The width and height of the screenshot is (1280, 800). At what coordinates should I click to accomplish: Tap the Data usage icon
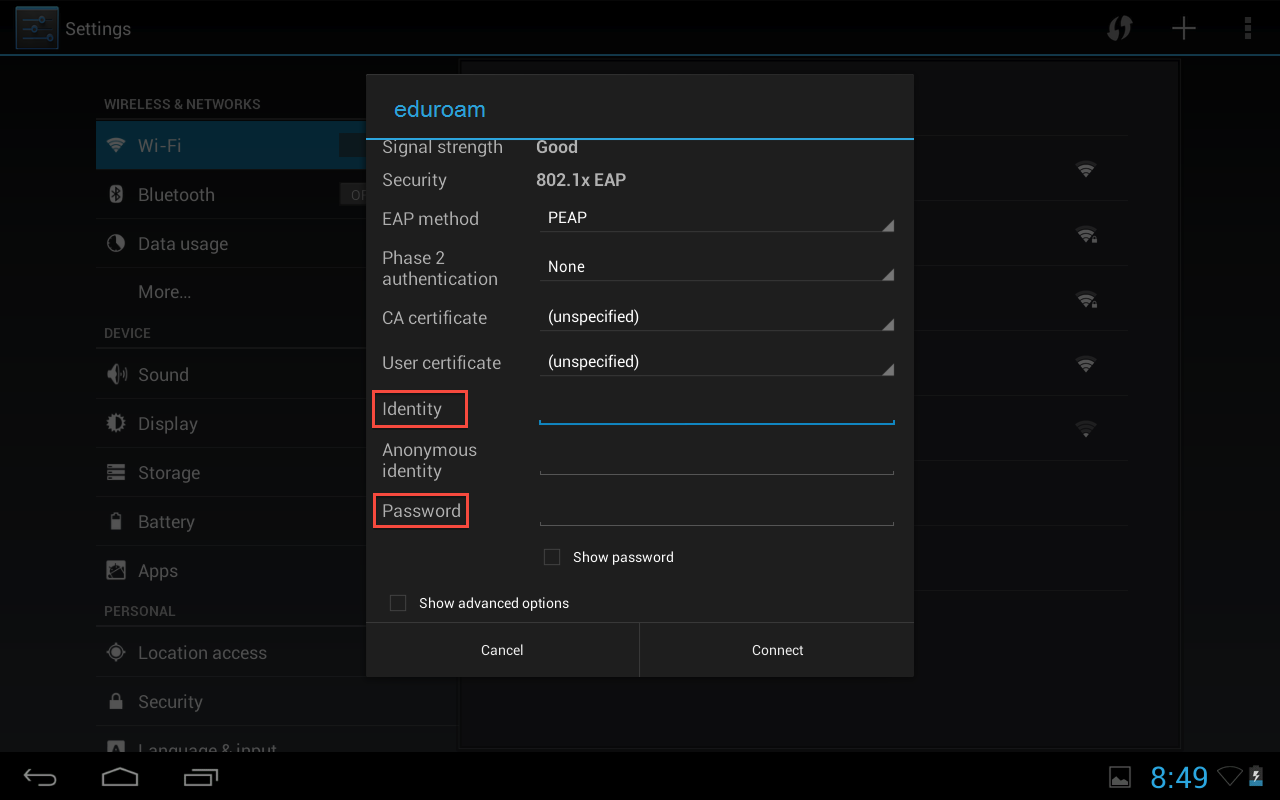tap(116, 243)
